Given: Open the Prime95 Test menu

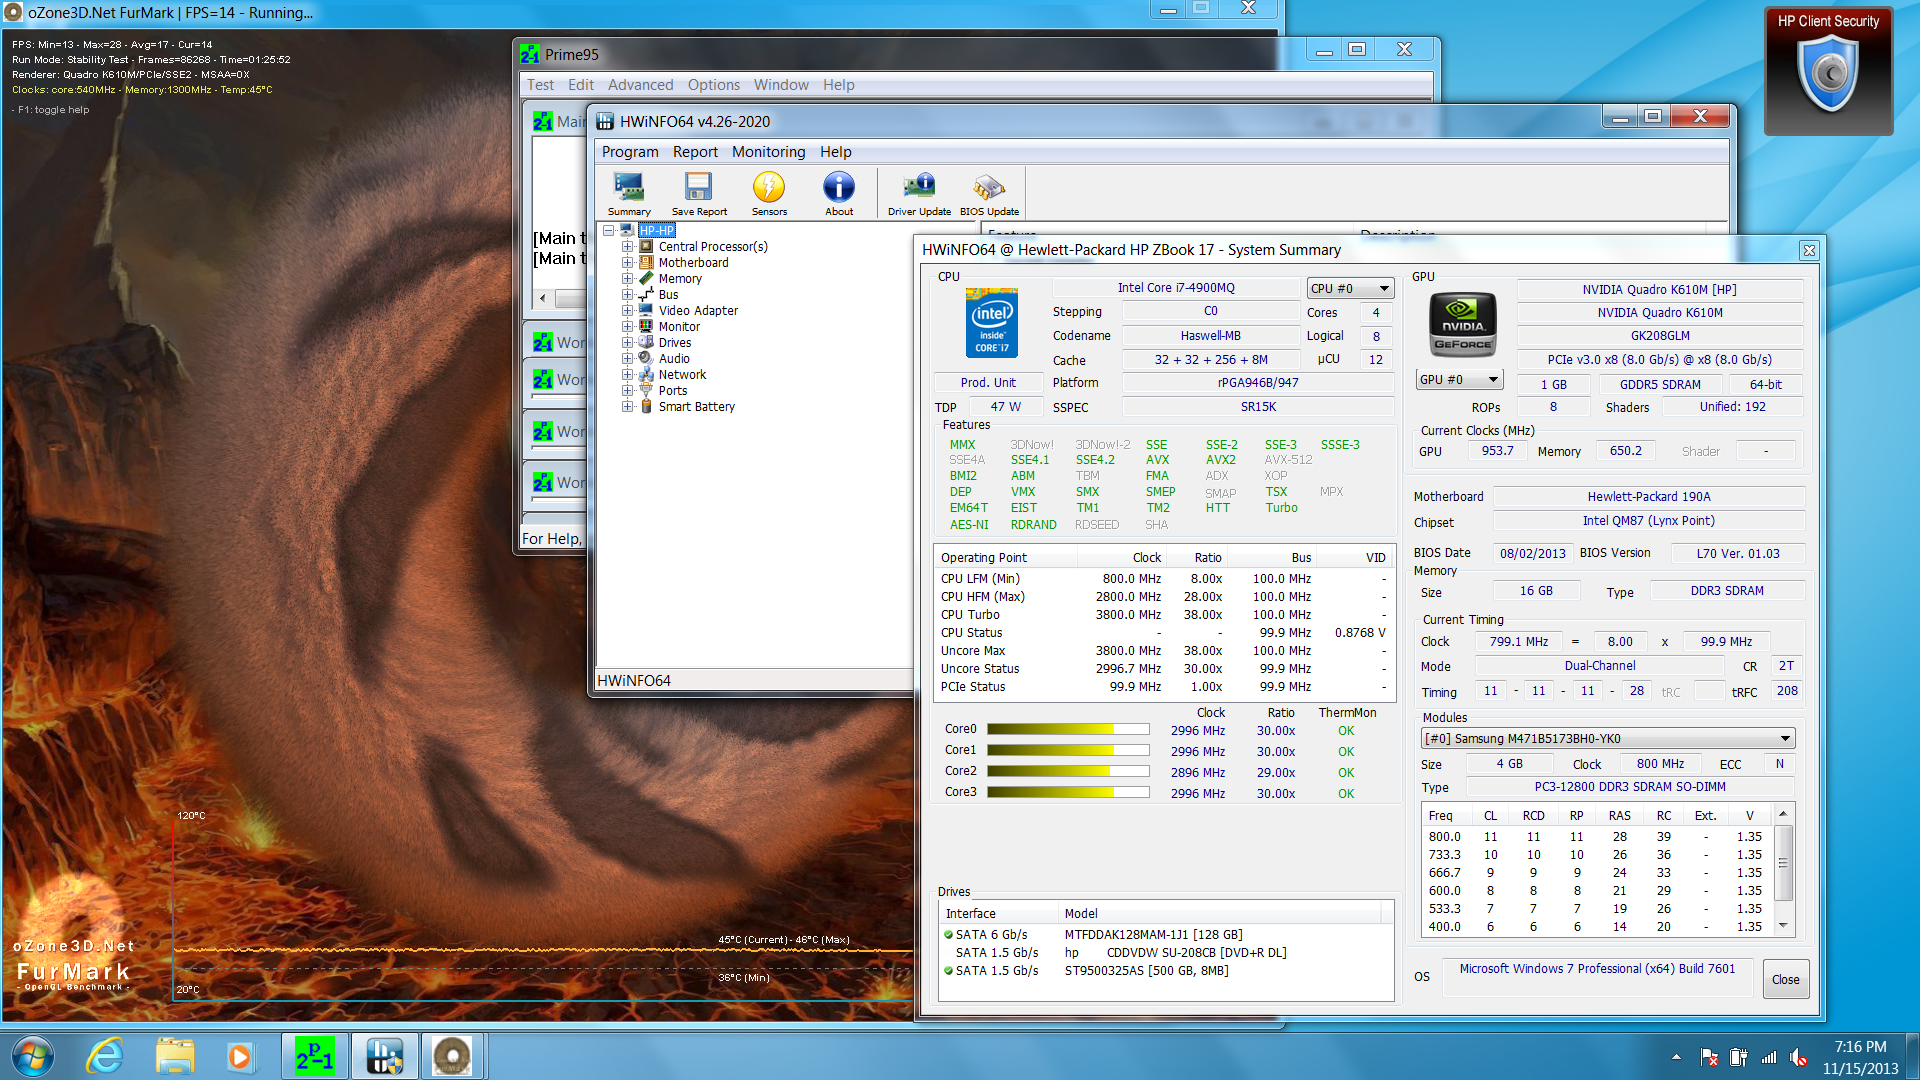Looking at the screenshot, I should [540, 85].
